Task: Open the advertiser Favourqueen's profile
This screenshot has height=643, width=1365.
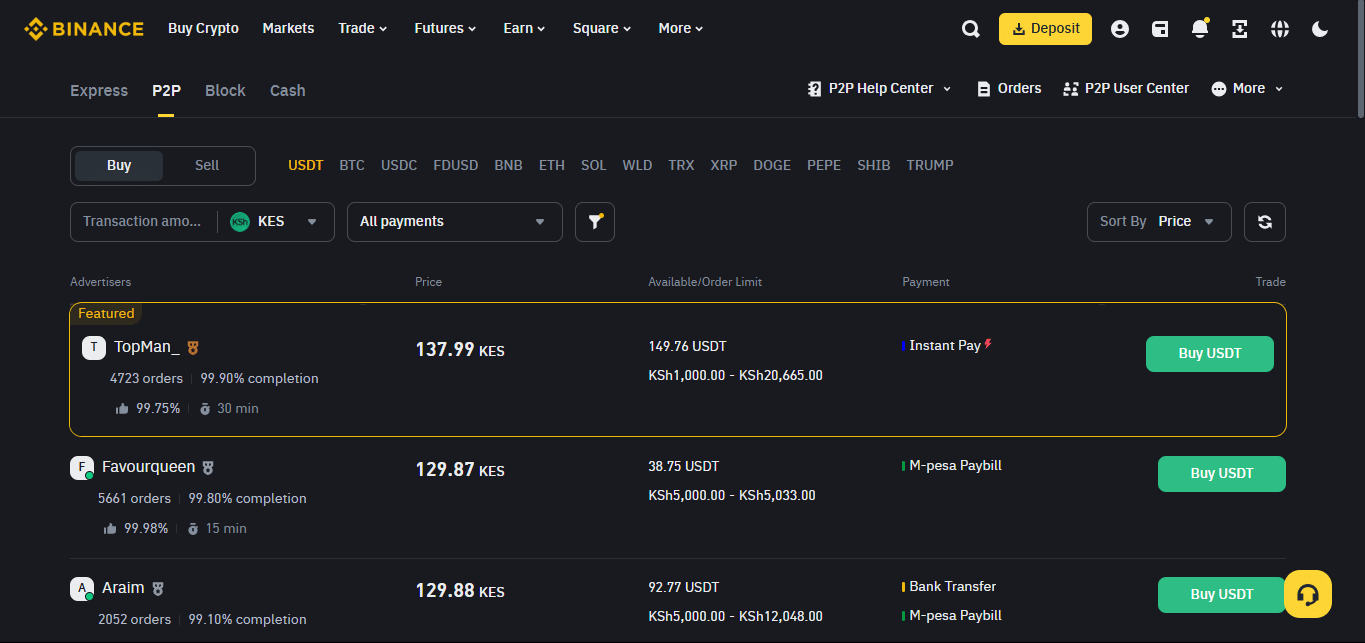Action: coord(148,466)
